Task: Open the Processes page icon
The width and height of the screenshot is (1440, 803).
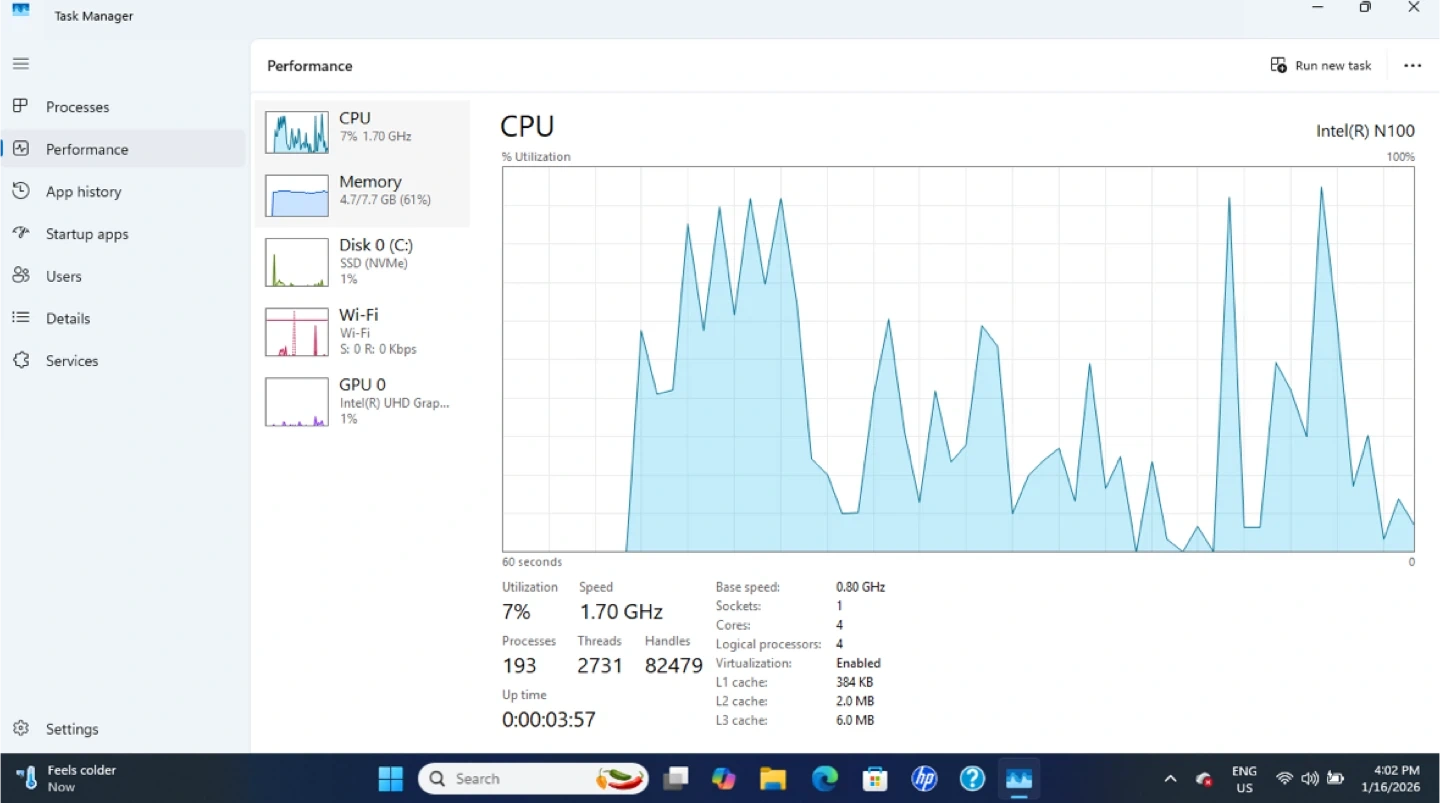Action: pyautogui.click(x=20, y=106)
